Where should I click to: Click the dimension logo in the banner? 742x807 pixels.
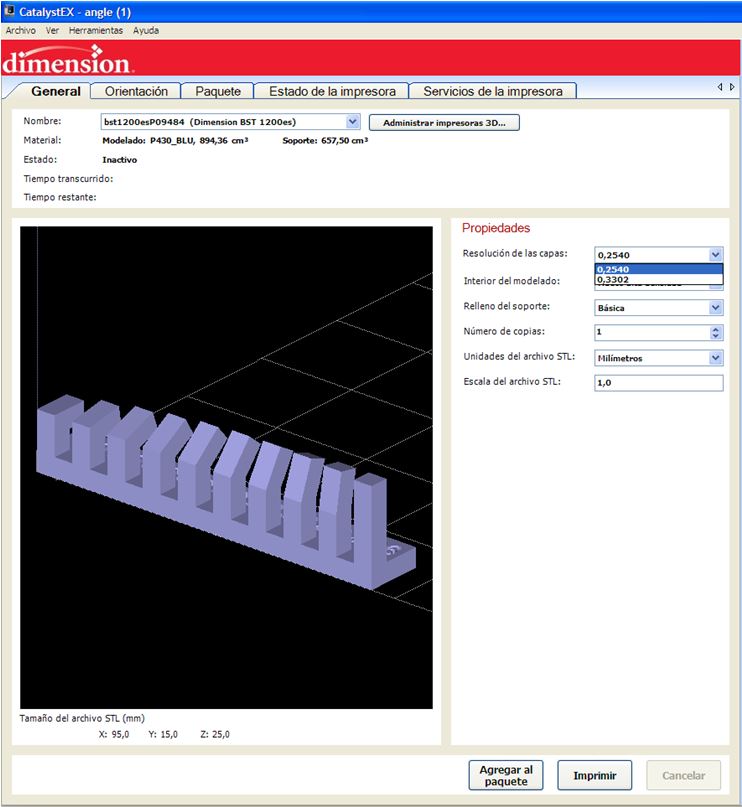pos(68,60)
